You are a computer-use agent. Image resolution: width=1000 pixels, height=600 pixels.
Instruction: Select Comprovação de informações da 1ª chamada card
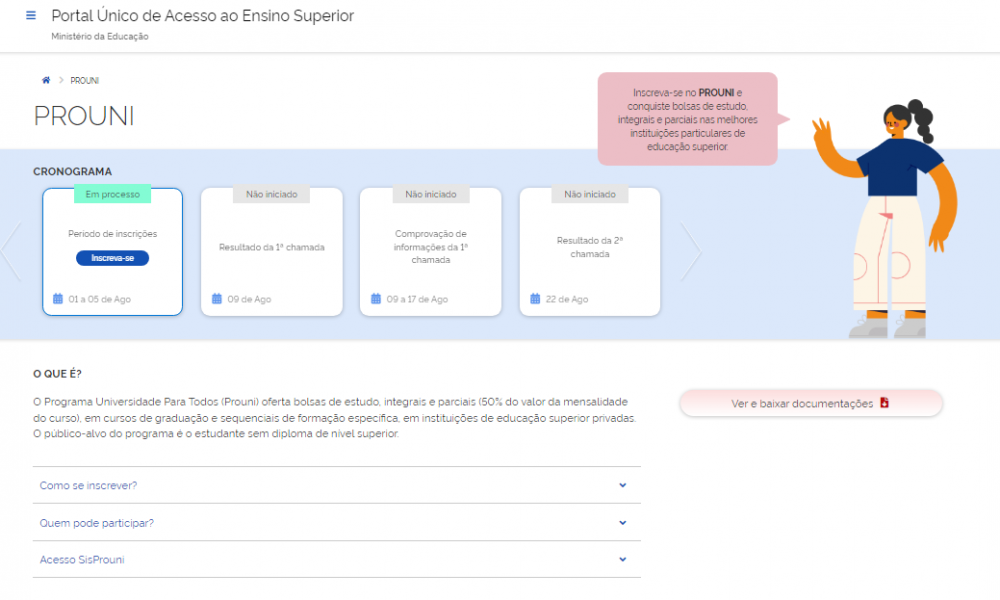(x=430, y=252)
